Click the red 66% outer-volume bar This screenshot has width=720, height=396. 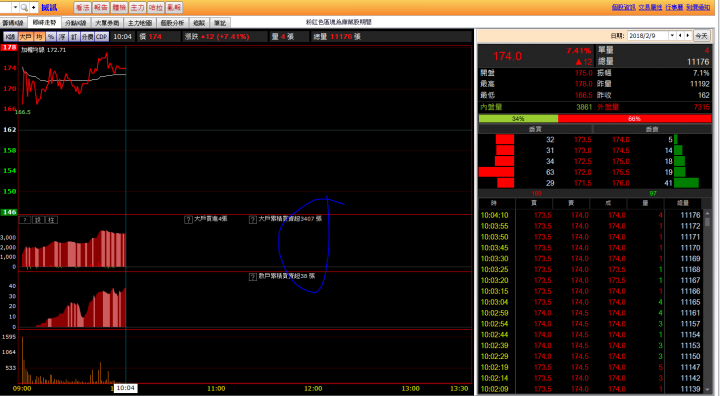click(x=634, y=119)
